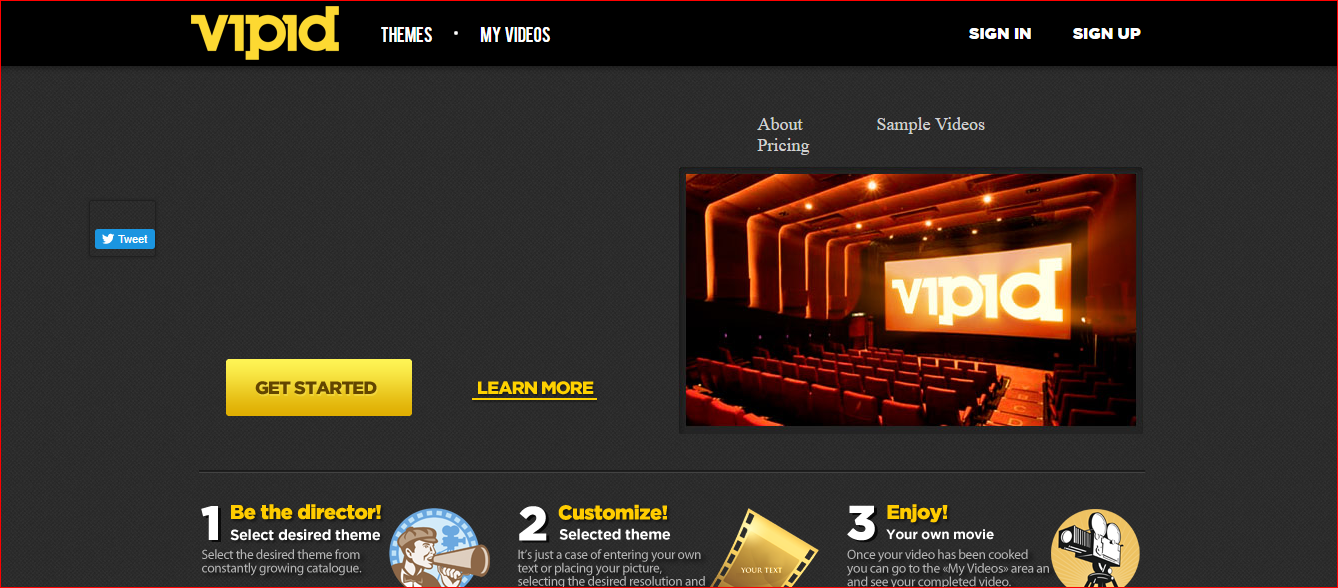Viewport: 1338px width, 588px height.
Task: Click 'Your own movie' subtitle text
Action: pos(940,535)
